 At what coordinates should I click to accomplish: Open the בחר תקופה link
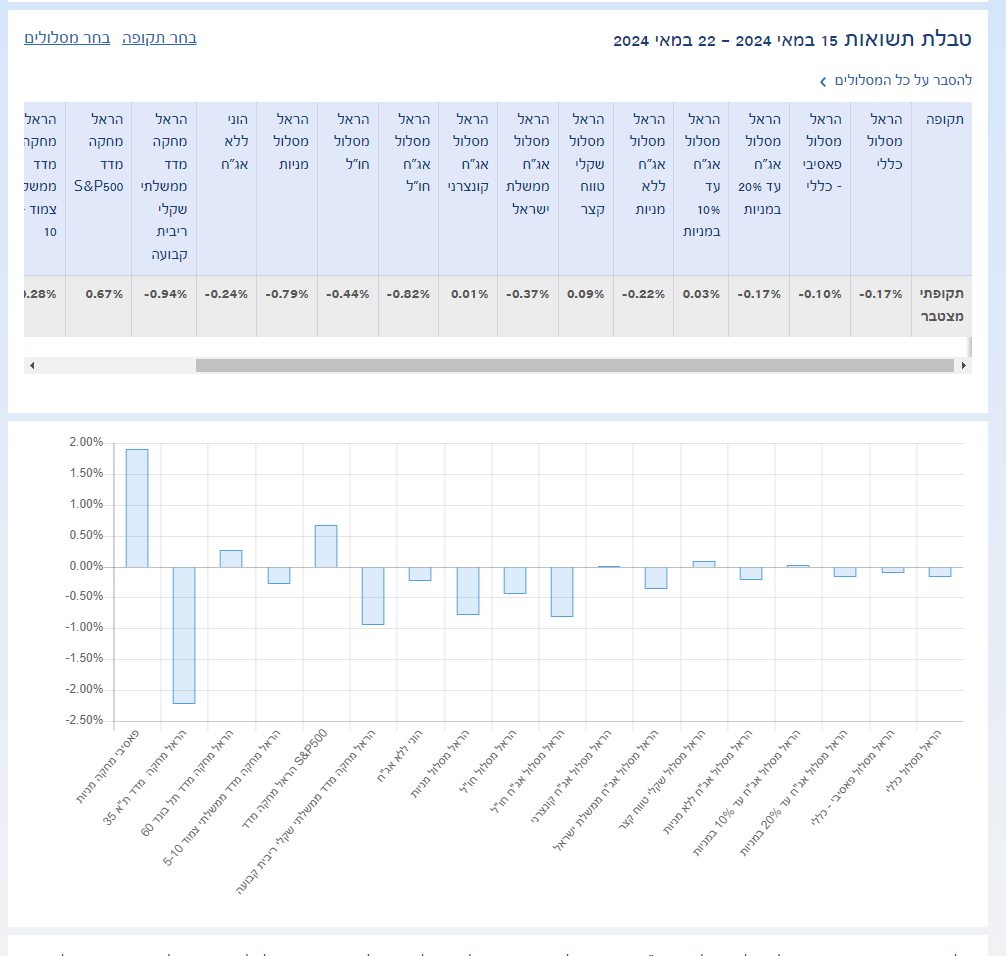click(159, 38)
